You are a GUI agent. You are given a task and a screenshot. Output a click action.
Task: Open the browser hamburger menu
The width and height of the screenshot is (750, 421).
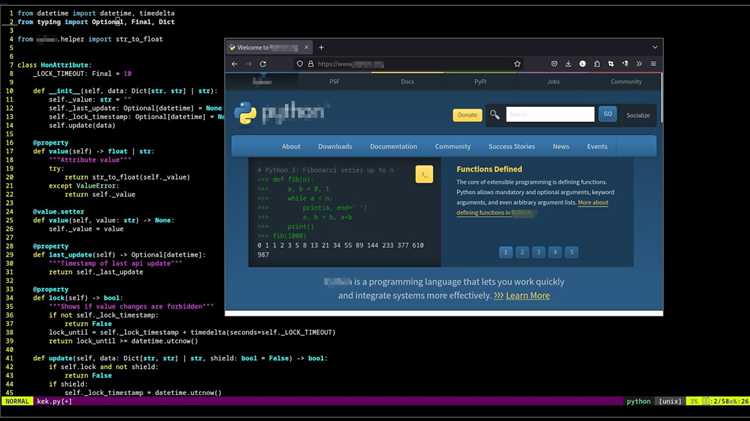(x=653, y=64)
